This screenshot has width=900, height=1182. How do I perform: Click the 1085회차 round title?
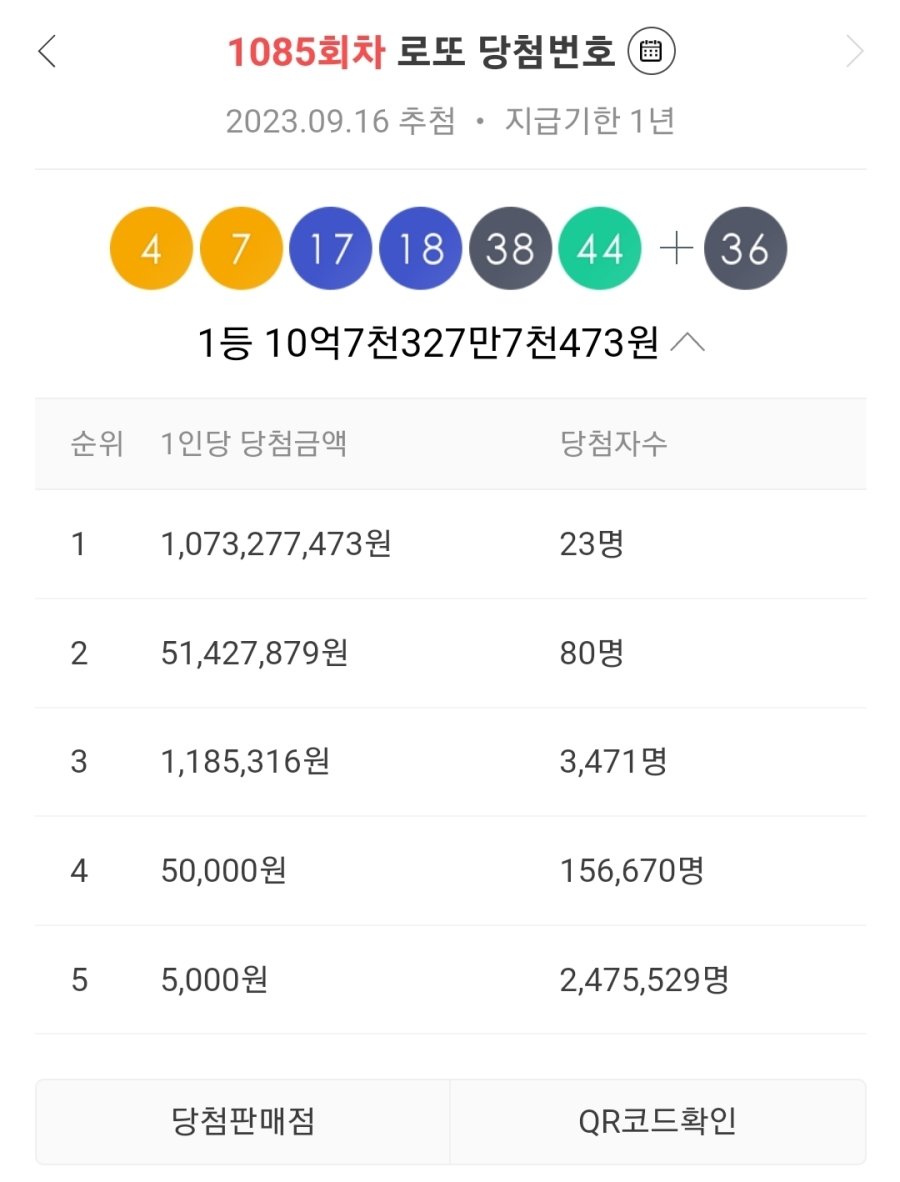coord(305,52)
